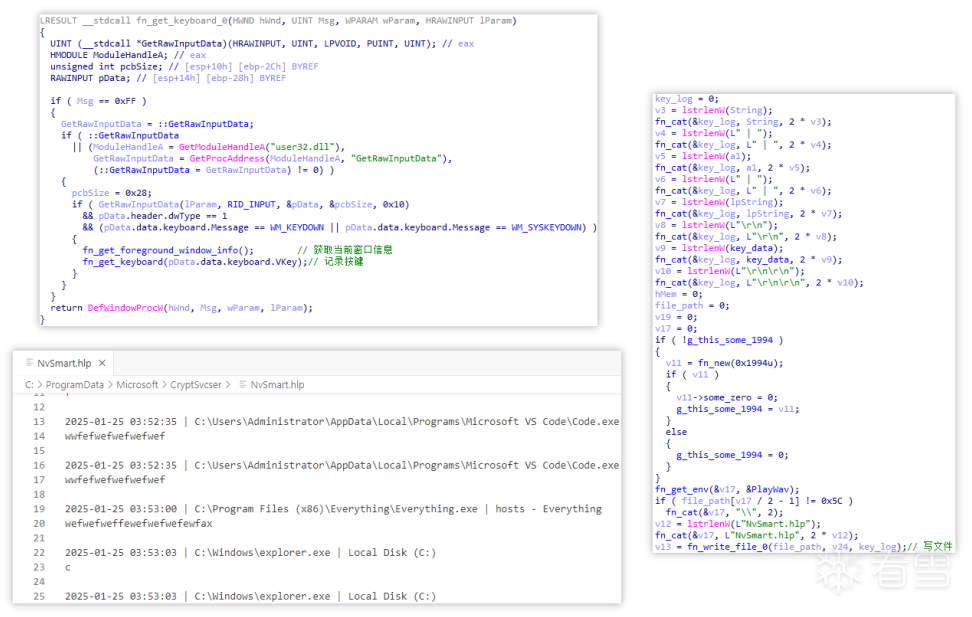Close the NvSmart.hlp editor tab
This screenshot has width=972, height=617.
102,363
